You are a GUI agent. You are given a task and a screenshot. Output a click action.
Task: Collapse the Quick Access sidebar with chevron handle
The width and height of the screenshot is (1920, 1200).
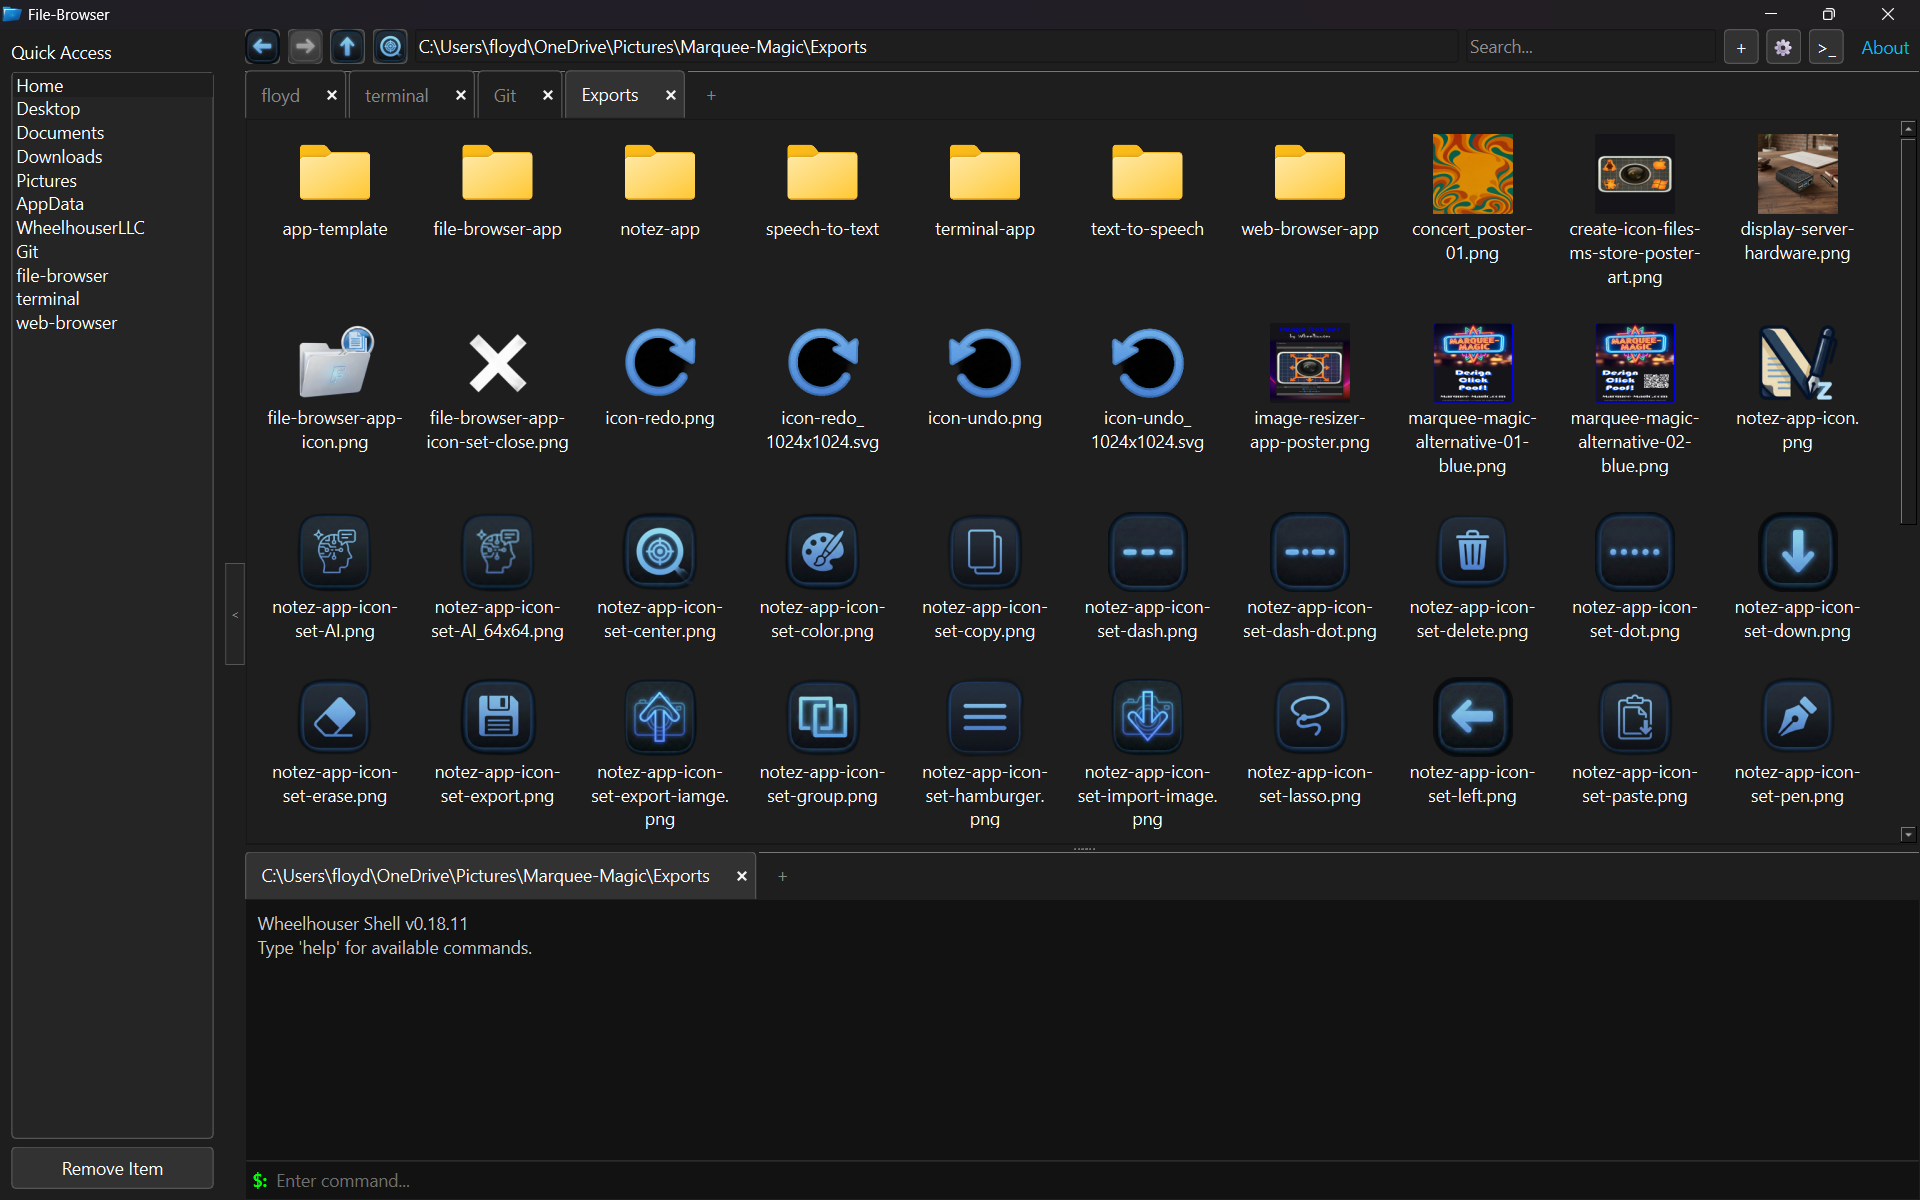(235, 614)
